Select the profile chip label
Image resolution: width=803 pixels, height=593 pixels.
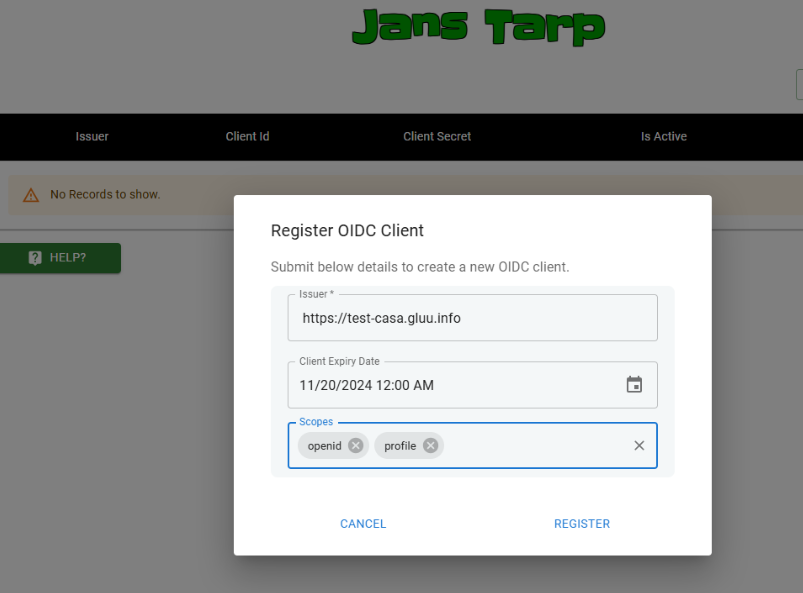[399, 446]
